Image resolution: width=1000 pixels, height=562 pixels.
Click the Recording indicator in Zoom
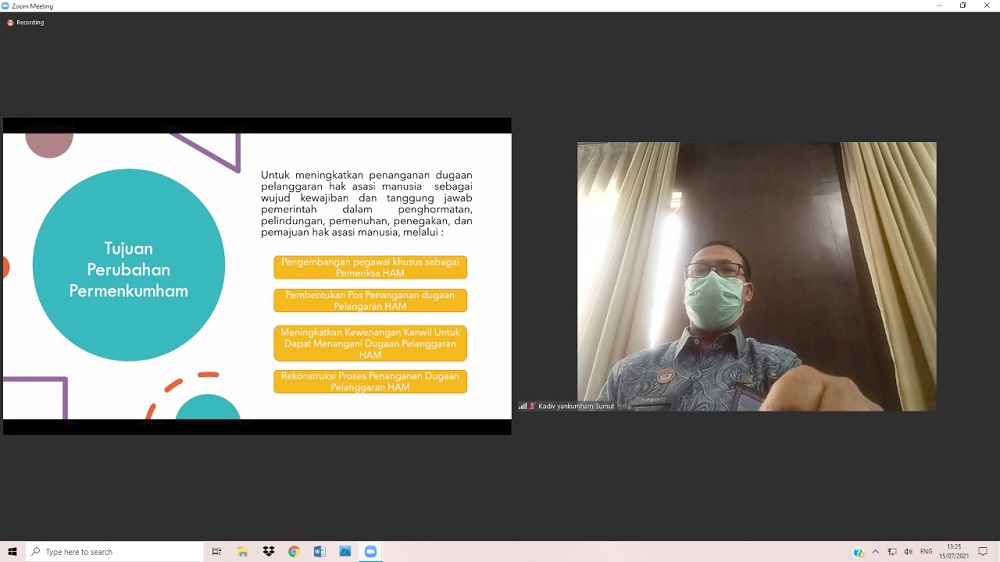26,22
